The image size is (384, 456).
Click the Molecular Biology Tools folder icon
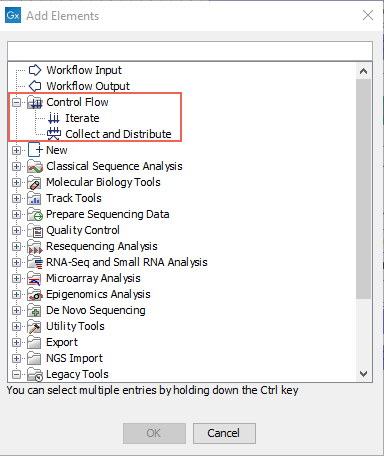[x=35, y=182]
